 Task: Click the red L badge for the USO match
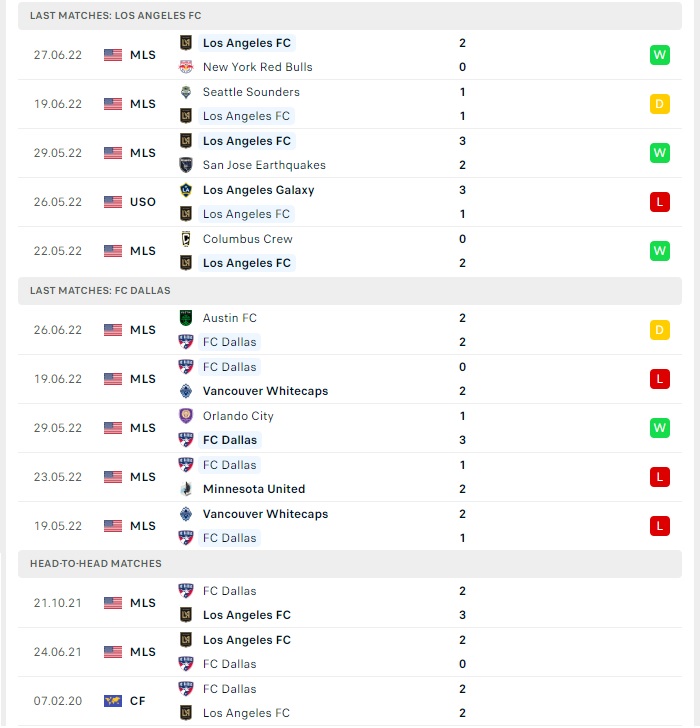(x=660, y=202)
